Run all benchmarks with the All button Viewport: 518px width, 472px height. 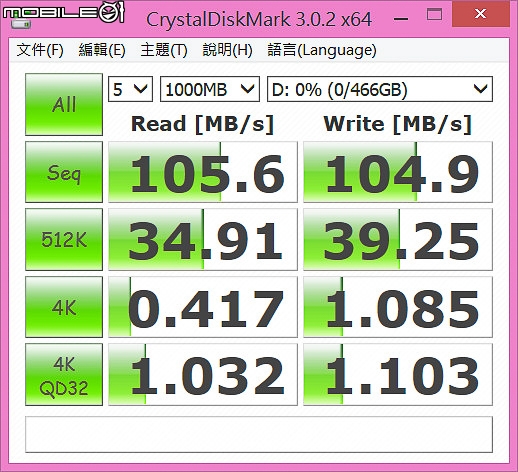click(x=64, y=104)
